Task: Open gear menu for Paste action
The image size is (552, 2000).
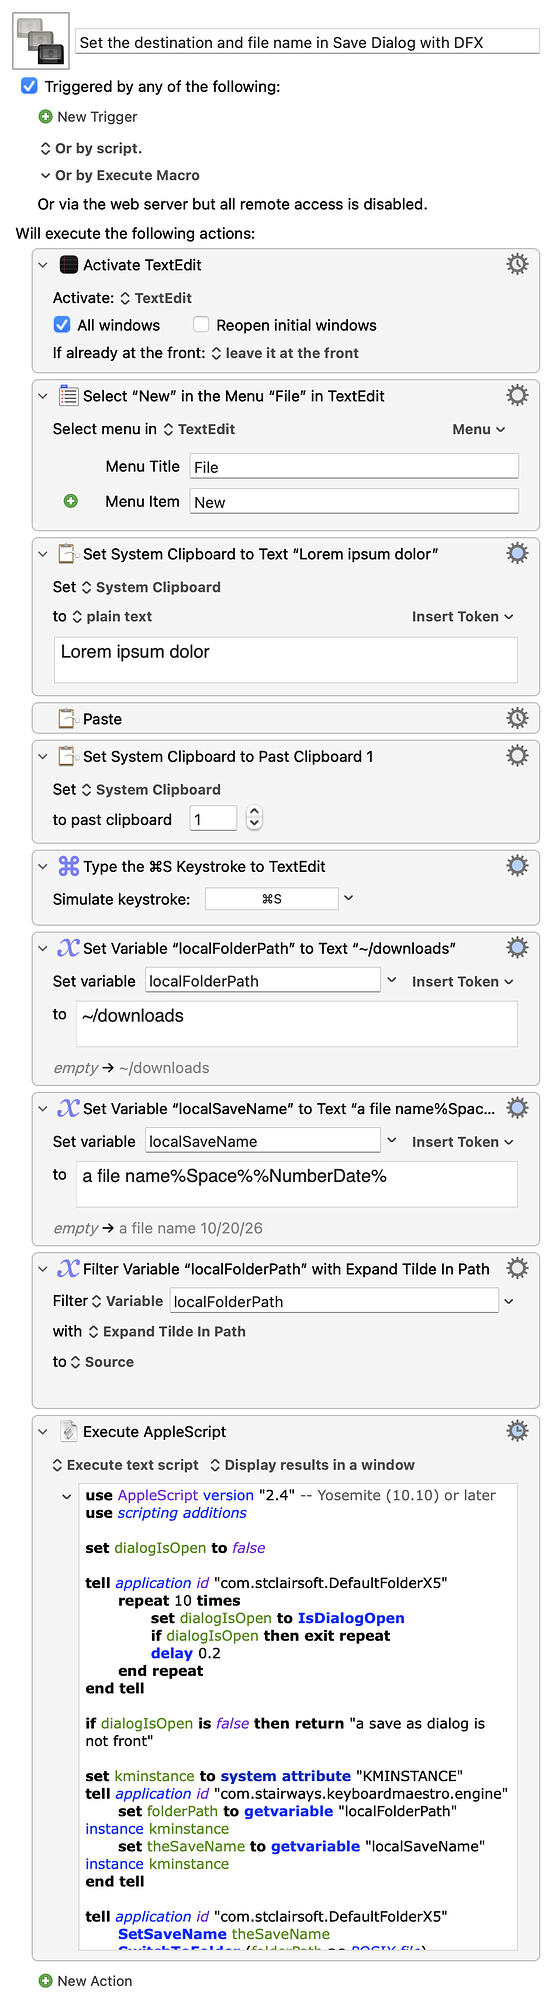Action: pyautogui.click(x=517, y=718)
